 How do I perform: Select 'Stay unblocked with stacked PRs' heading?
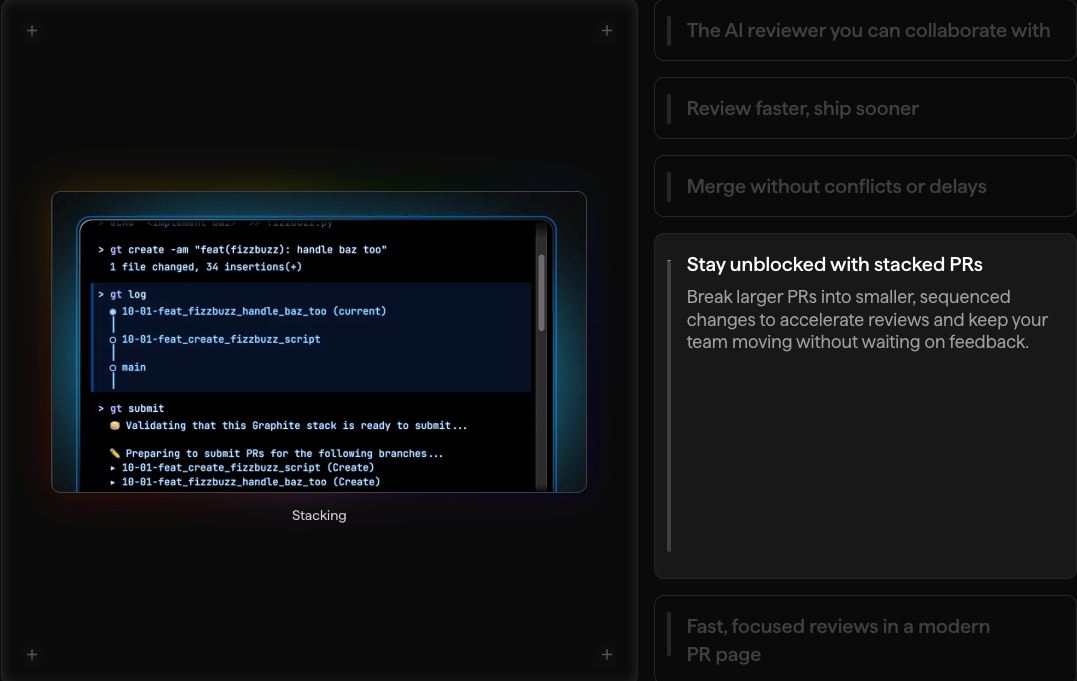point(834,265)
